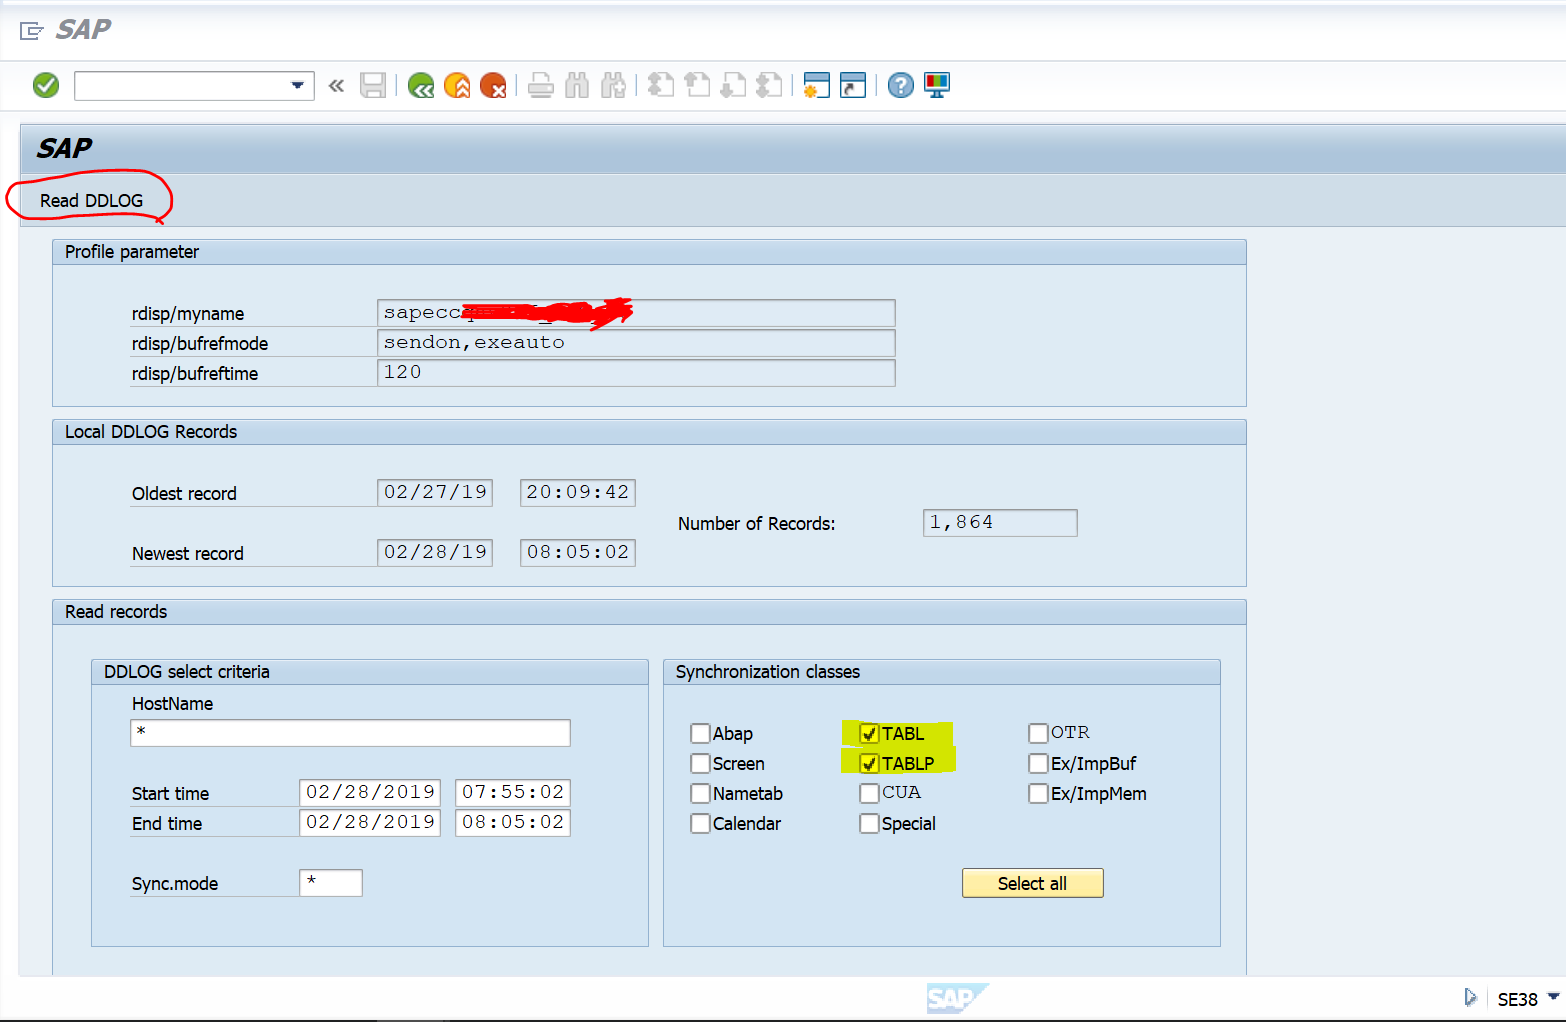
Task: Click the Help question mark icon
Action: click(x=899, y=85)
